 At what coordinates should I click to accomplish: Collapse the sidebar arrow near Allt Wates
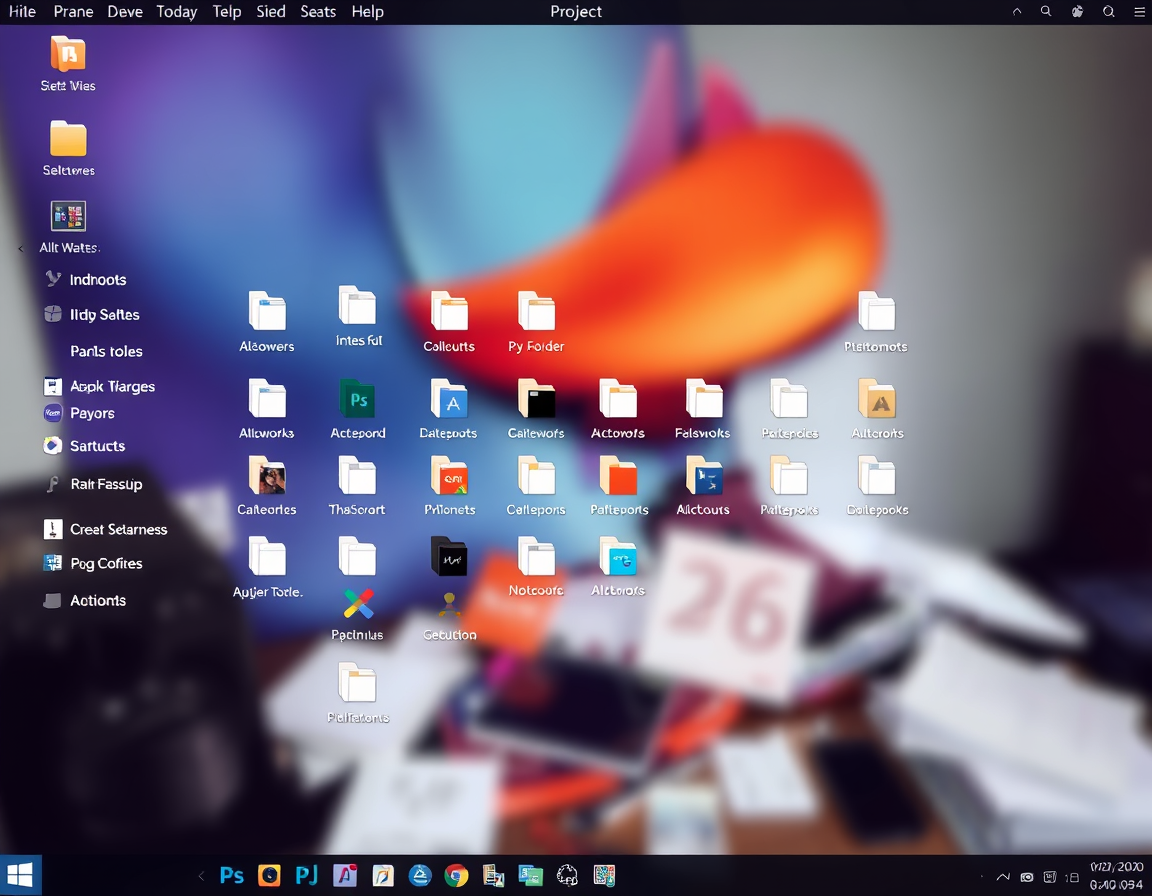coord(21,249)
